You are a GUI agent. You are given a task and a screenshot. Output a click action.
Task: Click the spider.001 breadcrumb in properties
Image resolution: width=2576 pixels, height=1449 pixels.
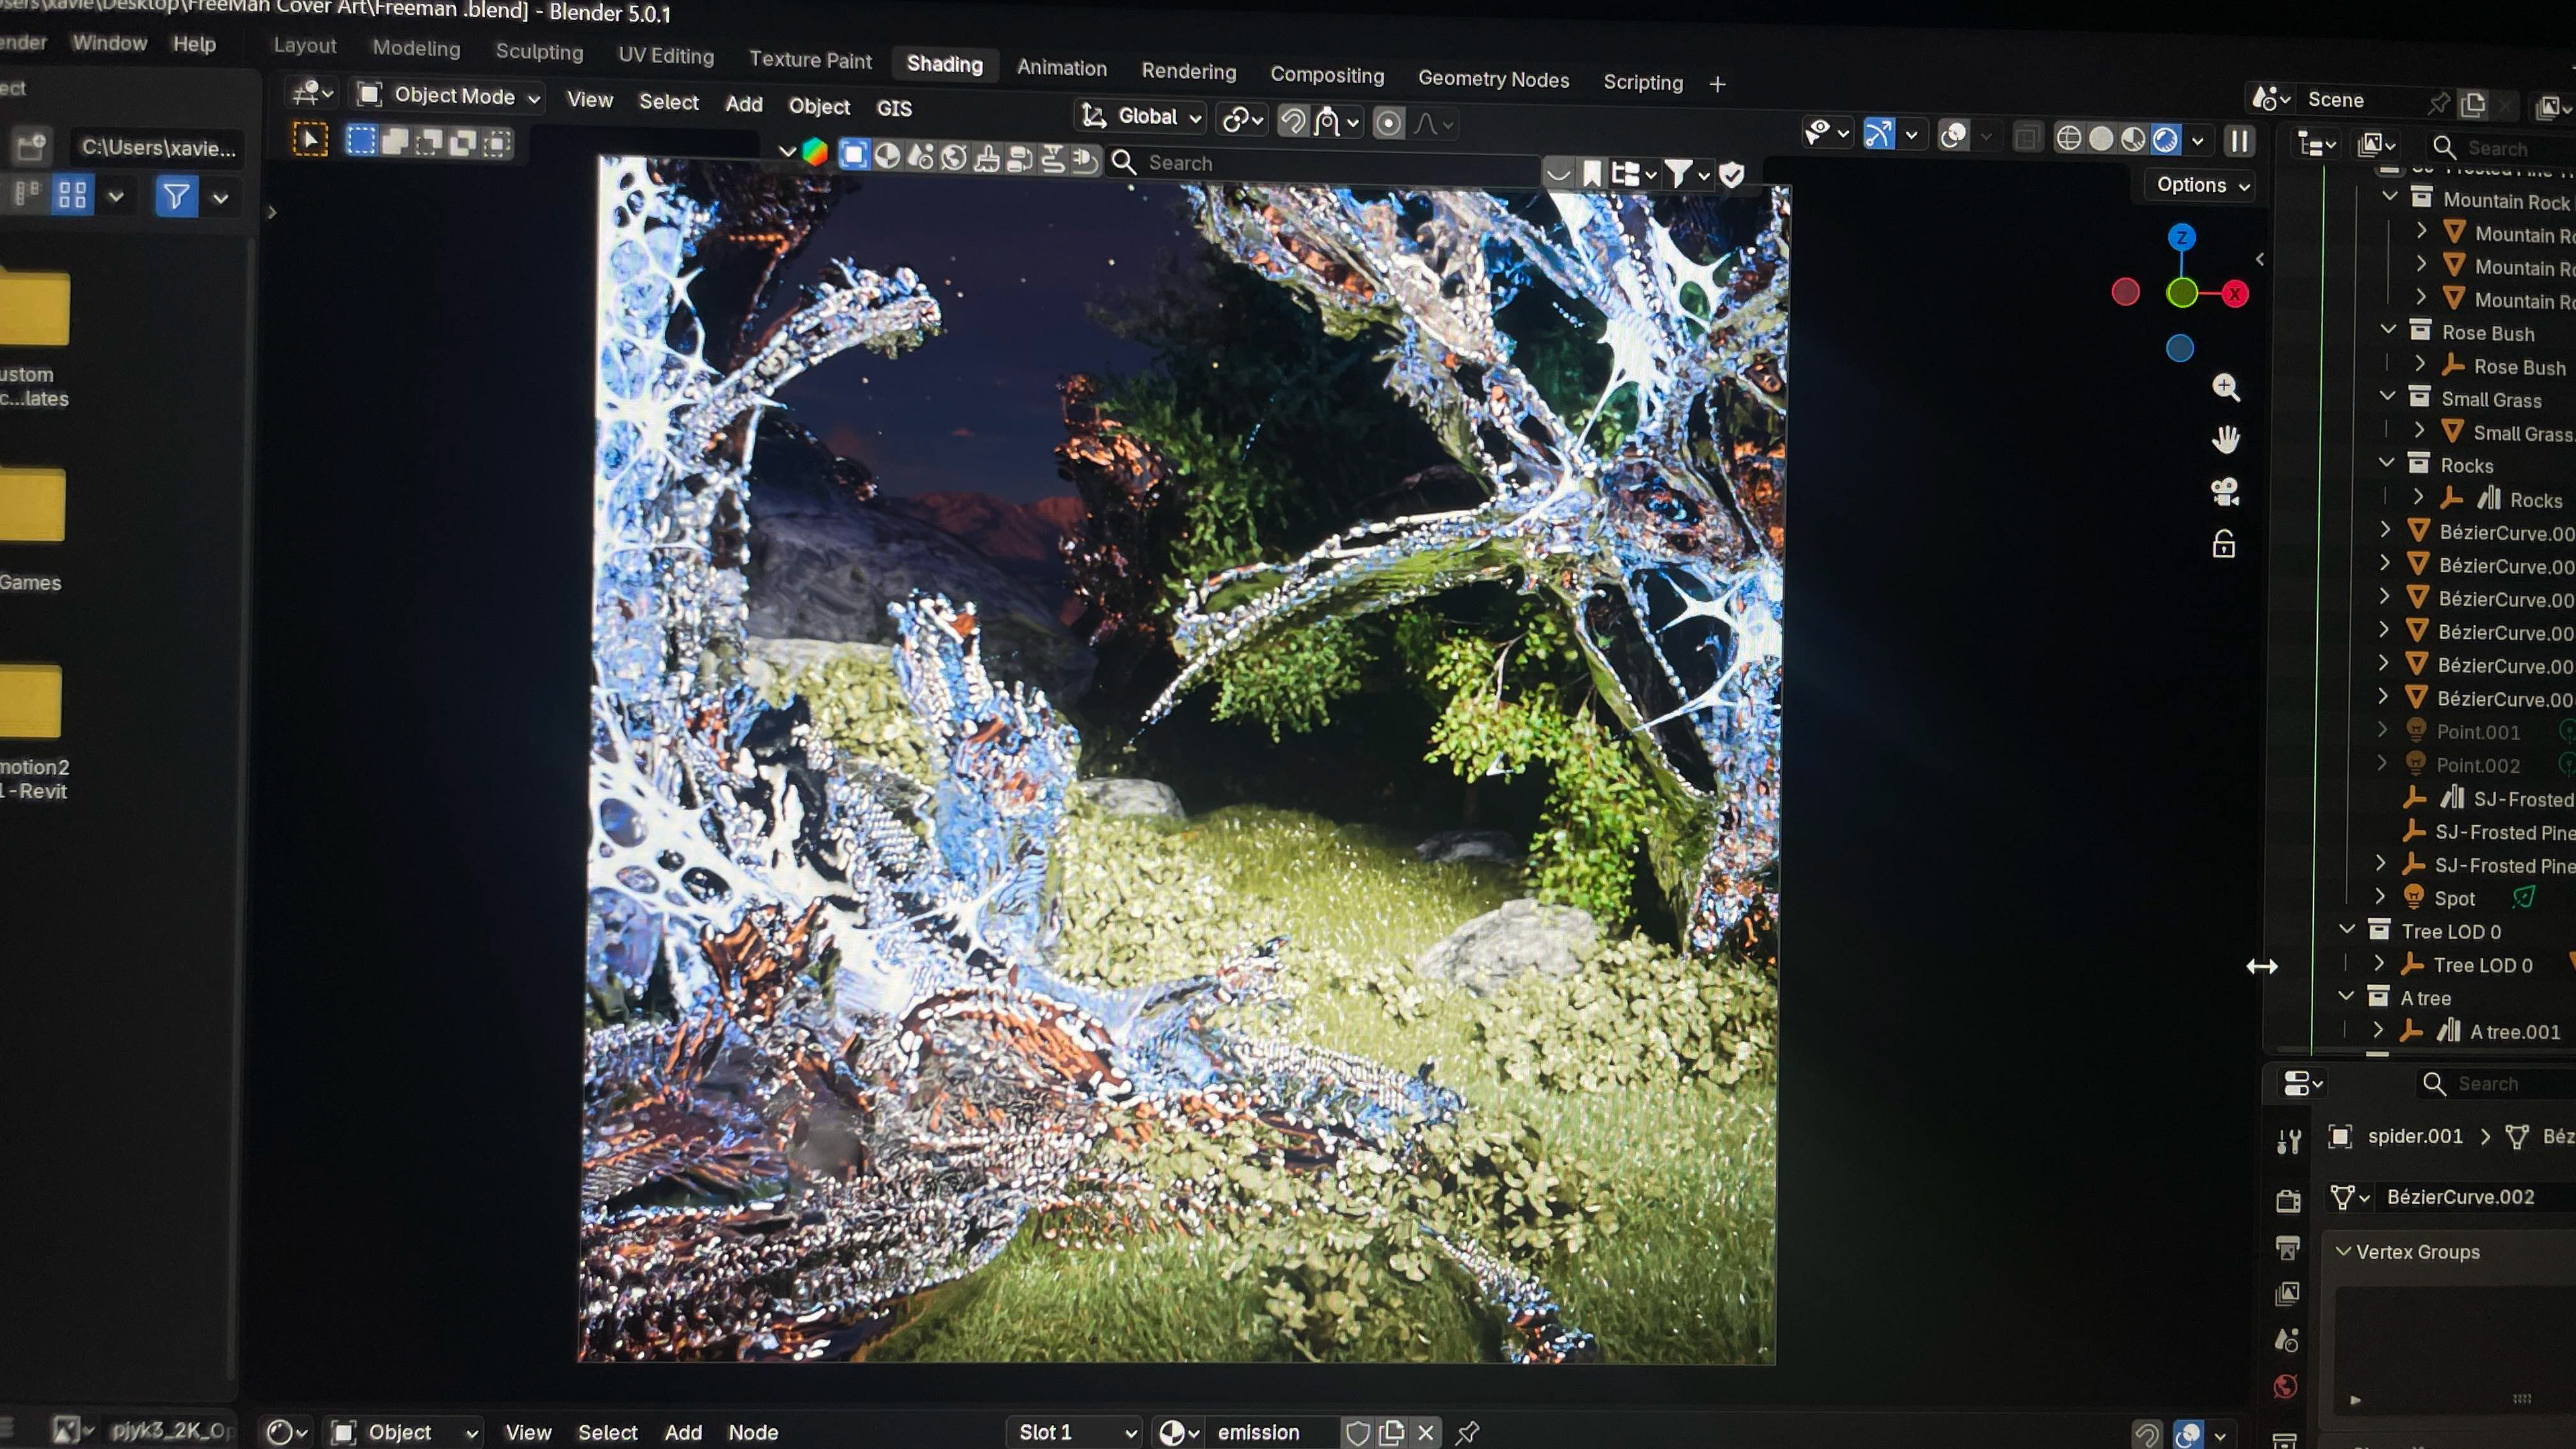pyautogui.click(x=2414, y=1136)
